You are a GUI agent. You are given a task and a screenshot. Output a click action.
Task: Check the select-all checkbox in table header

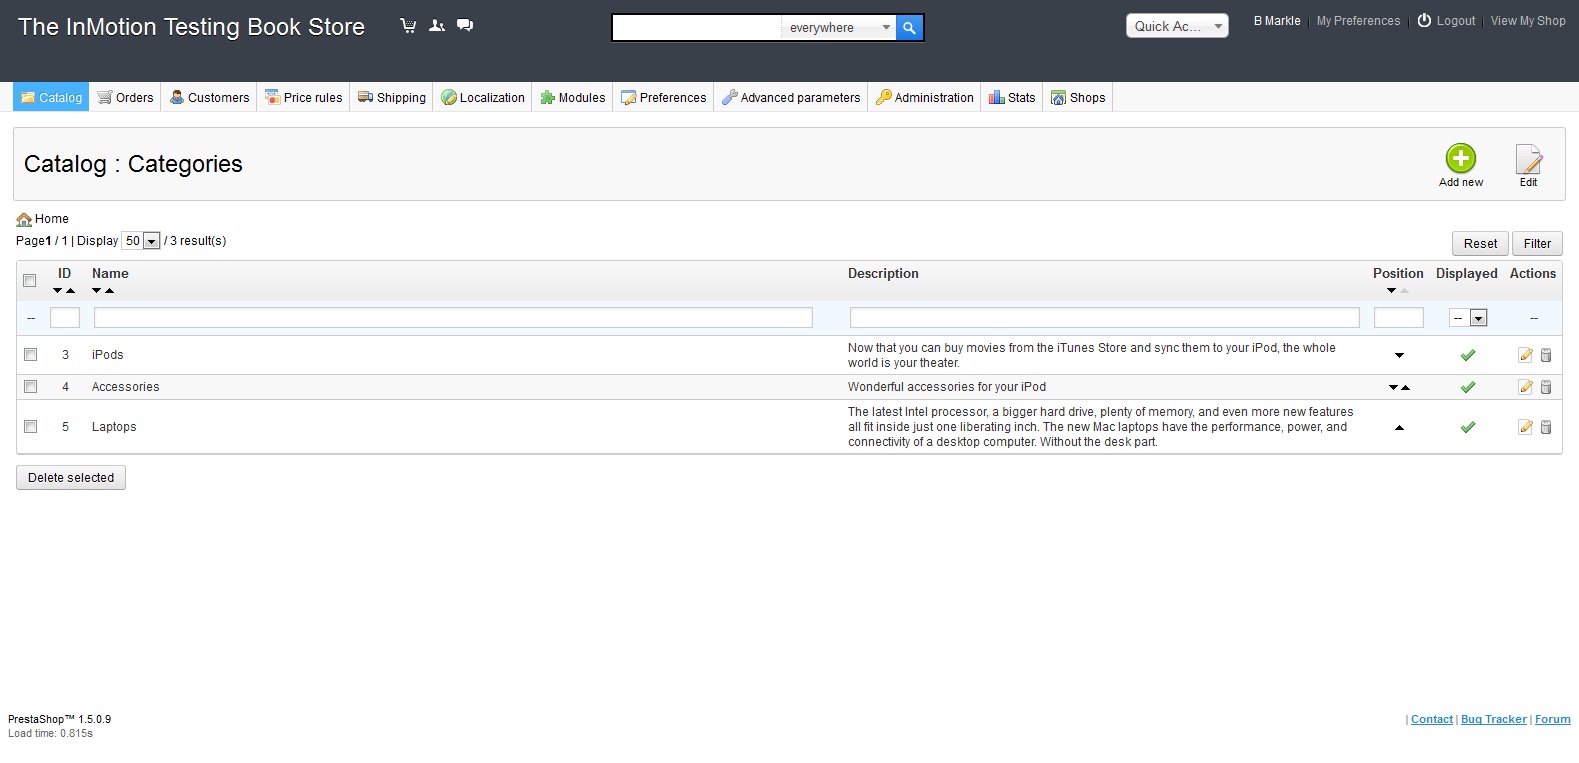click(x=29, y=281)
